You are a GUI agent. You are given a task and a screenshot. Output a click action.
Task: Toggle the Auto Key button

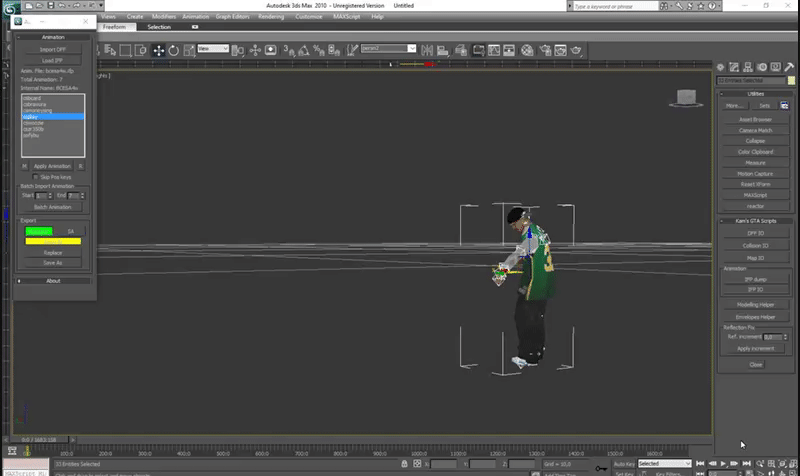tap(624, 464)
